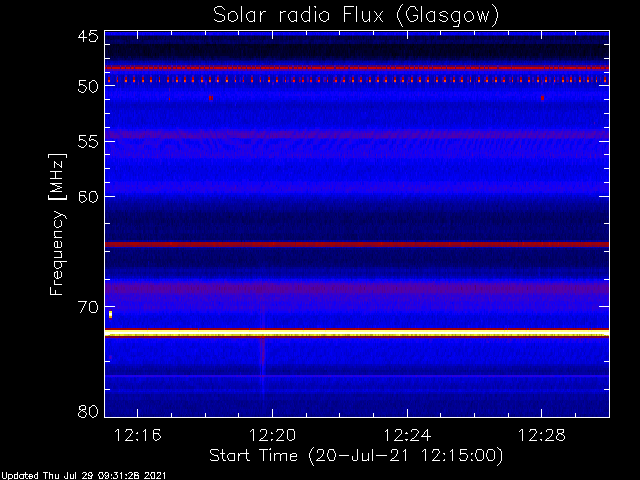640x480 pixels.
Task: Click the yellow spot near 70 MHz at left edge
Action: 110,314
